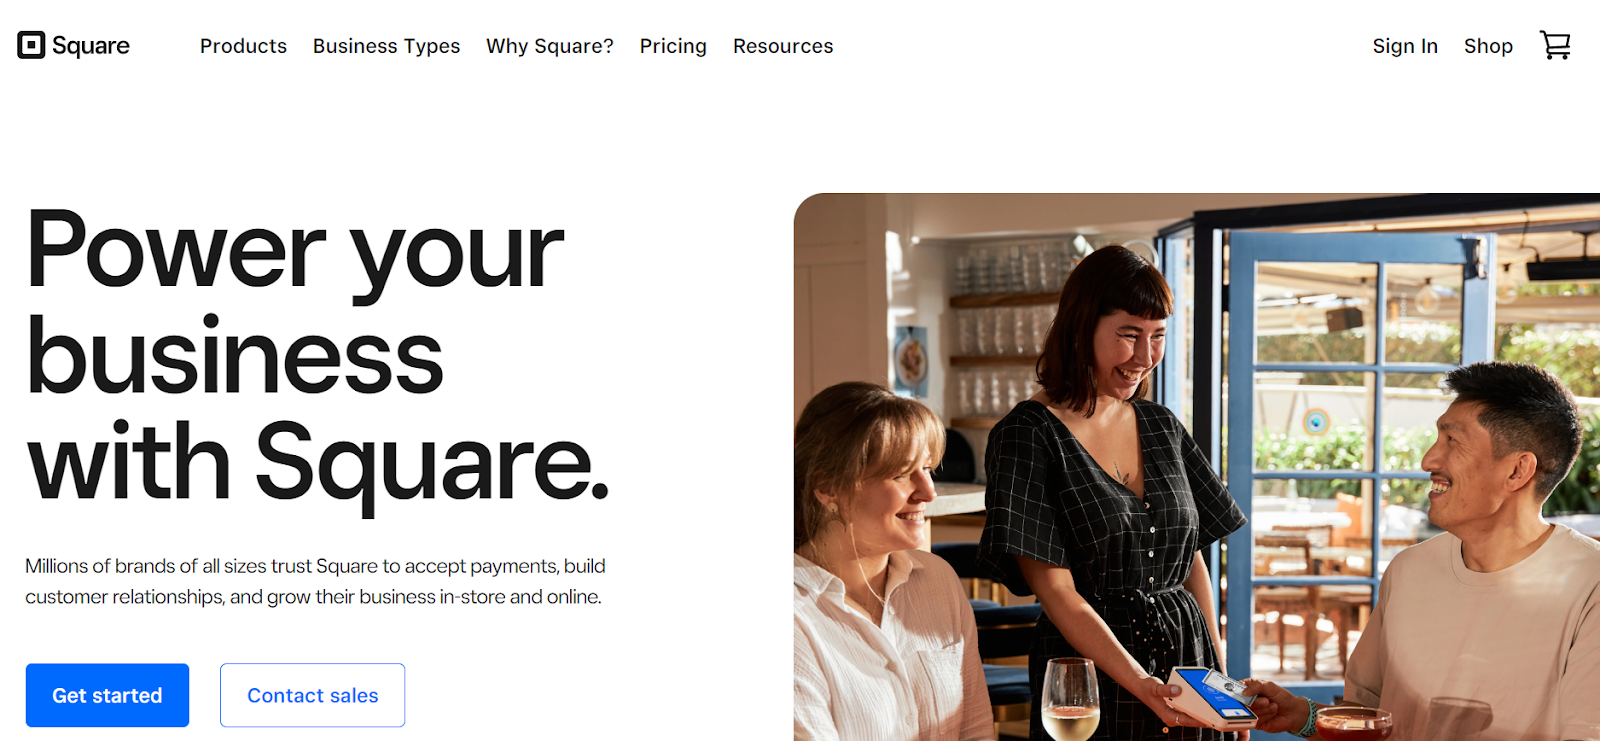Click the Millions of brands description paragraph
This screenshot has width=1600, height=741.
pos(315,581)
